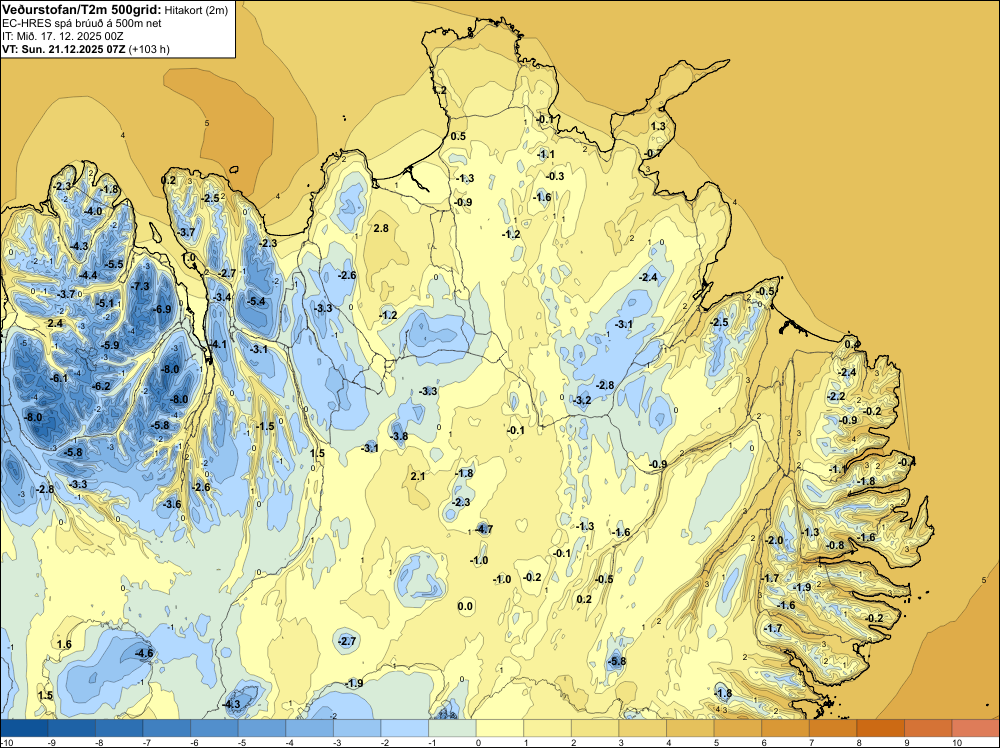Click the -0.3 temperature value
This screenshot has height=748, width=1000.
point(556,176)
